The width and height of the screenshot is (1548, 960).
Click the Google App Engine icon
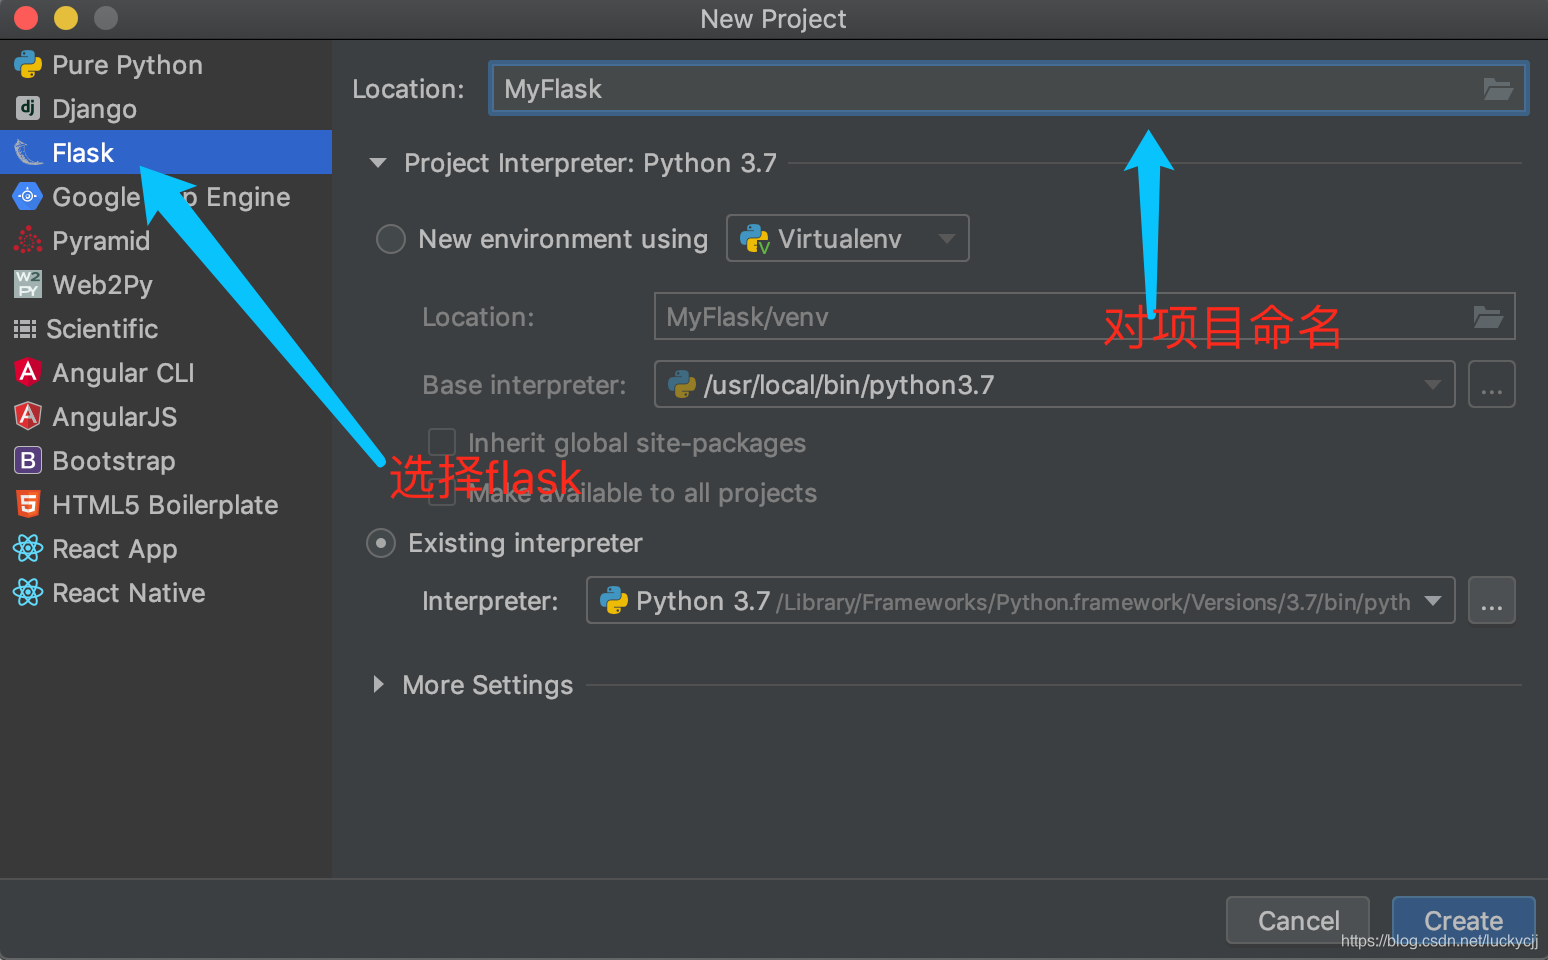[28, 196]
